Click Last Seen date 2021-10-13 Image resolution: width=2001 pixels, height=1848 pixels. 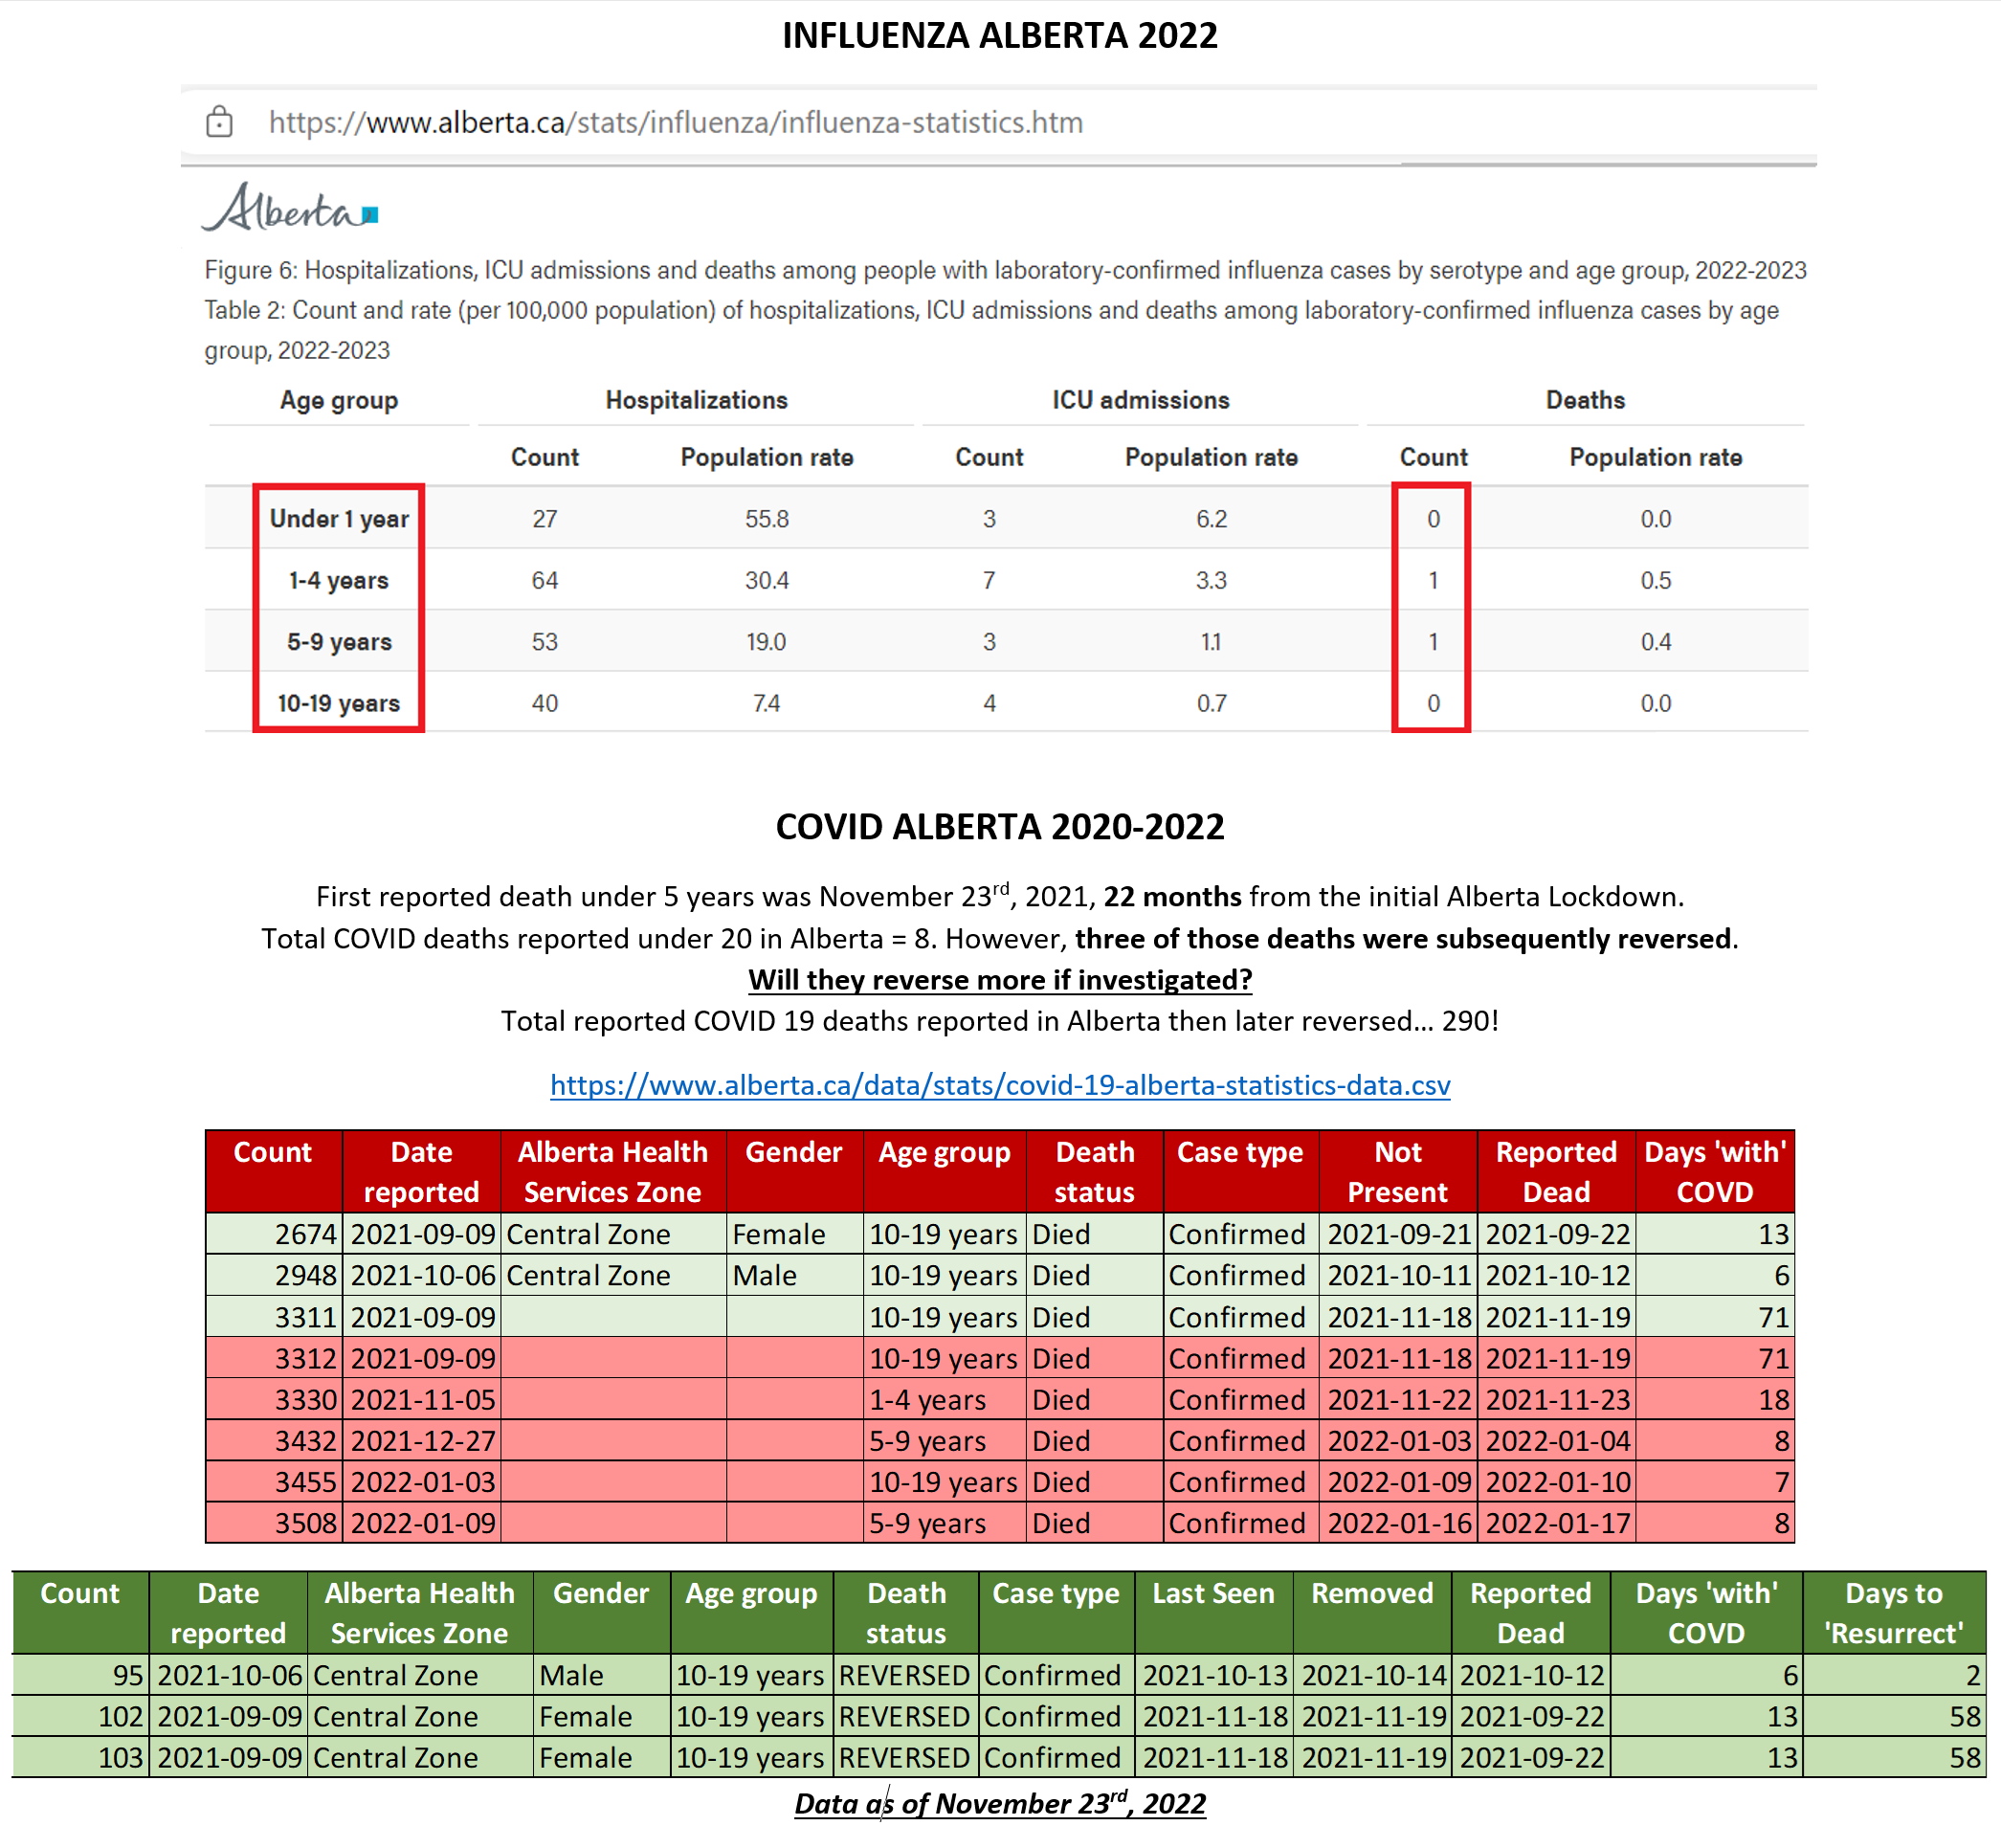1214,1675
